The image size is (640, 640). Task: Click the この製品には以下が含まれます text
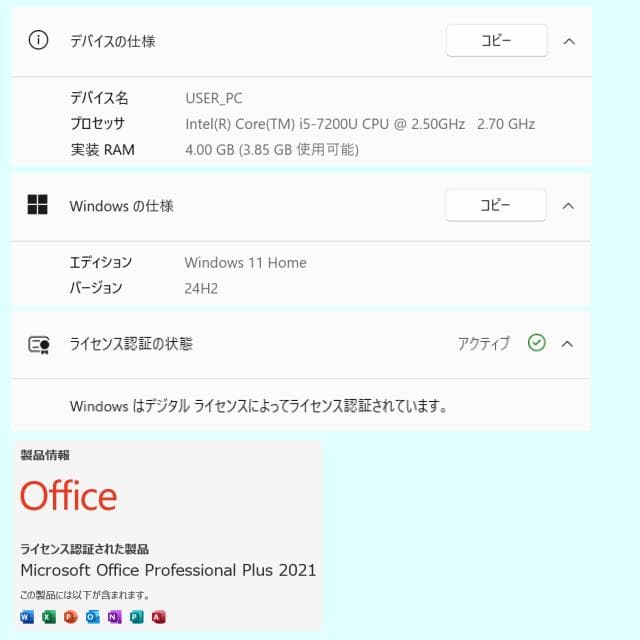[85, 595]
